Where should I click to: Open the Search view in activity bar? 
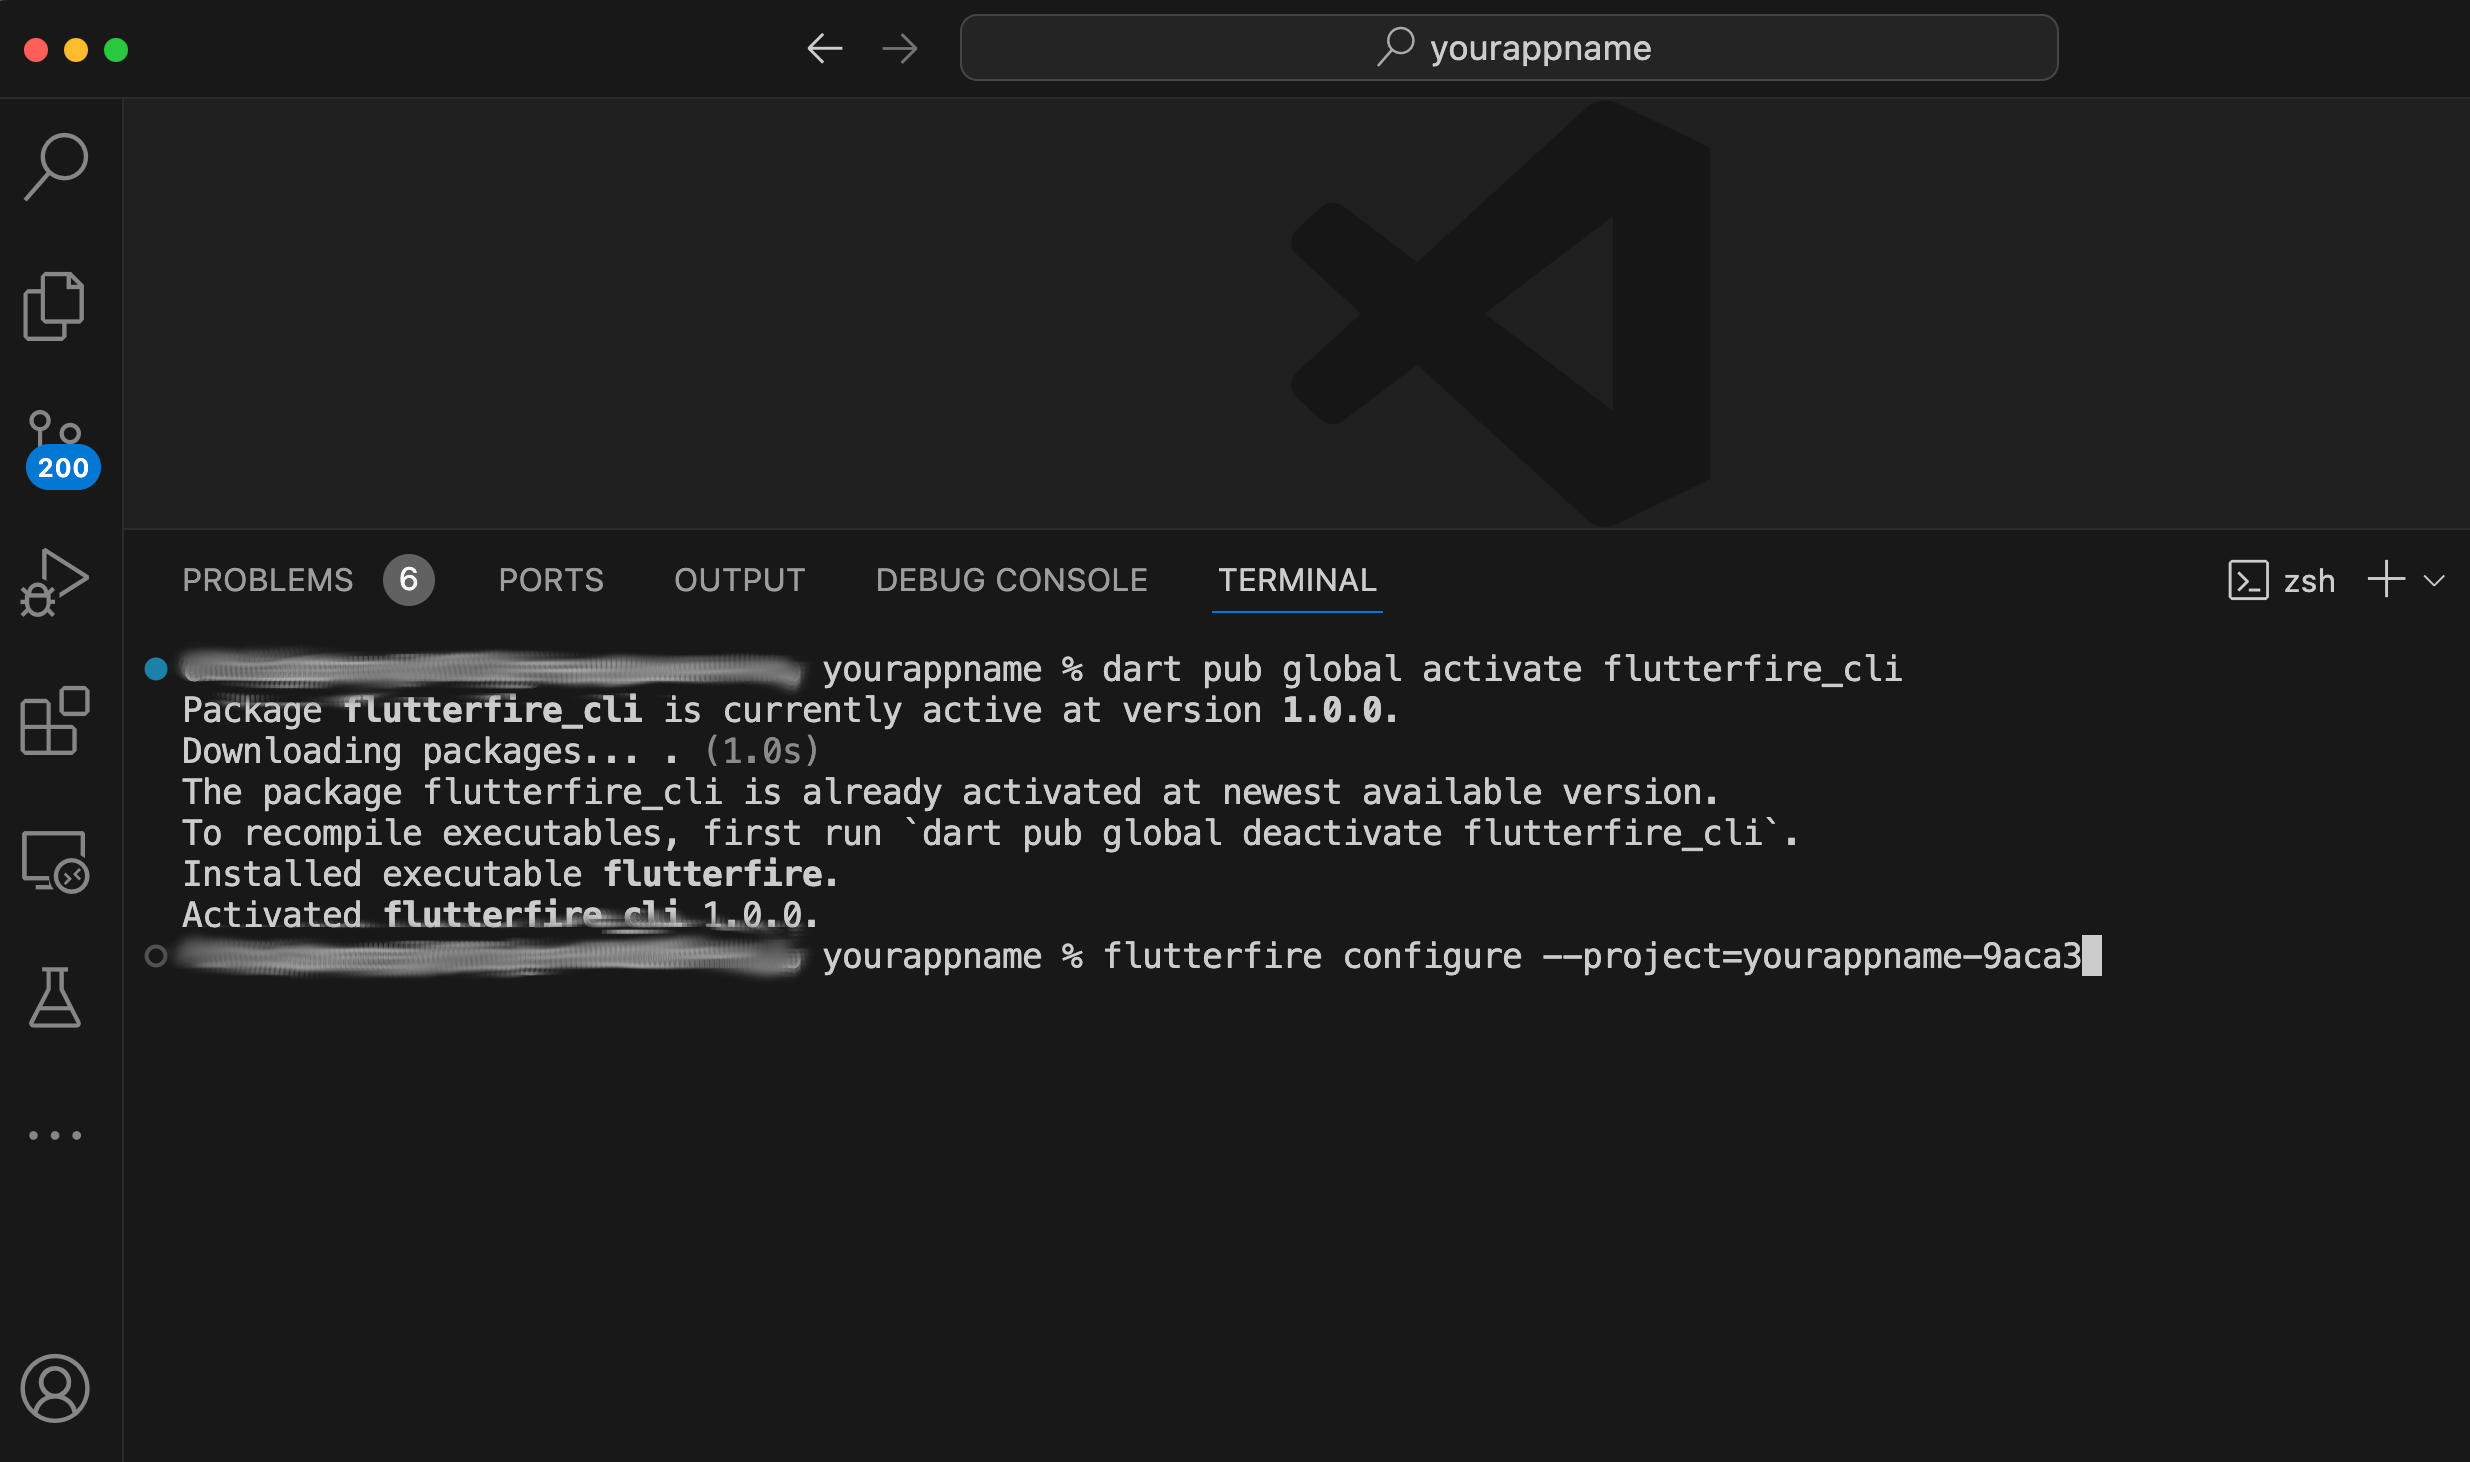tap(57, 167)
